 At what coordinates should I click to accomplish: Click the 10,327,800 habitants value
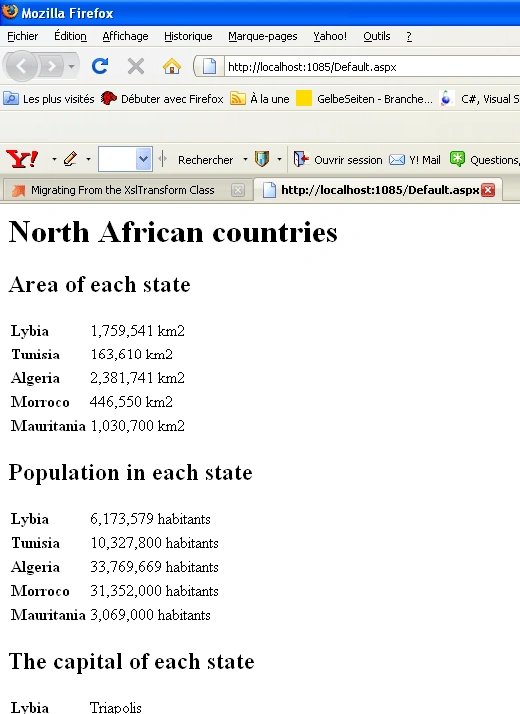pyautogui.click(x=154, y=543)
